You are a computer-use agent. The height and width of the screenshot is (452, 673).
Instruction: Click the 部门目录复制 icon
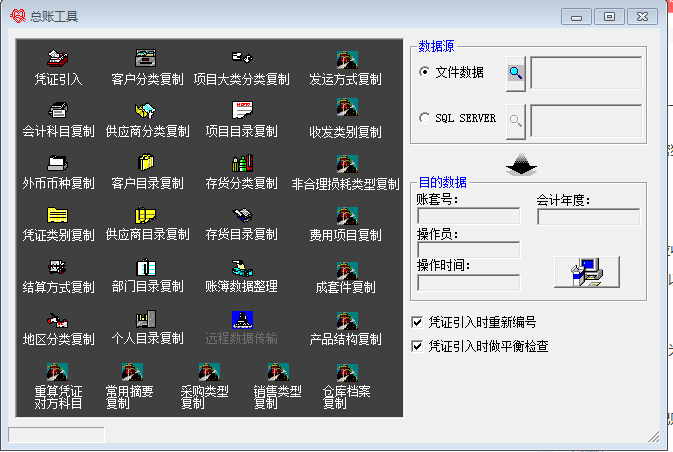[x=146, y=267]
